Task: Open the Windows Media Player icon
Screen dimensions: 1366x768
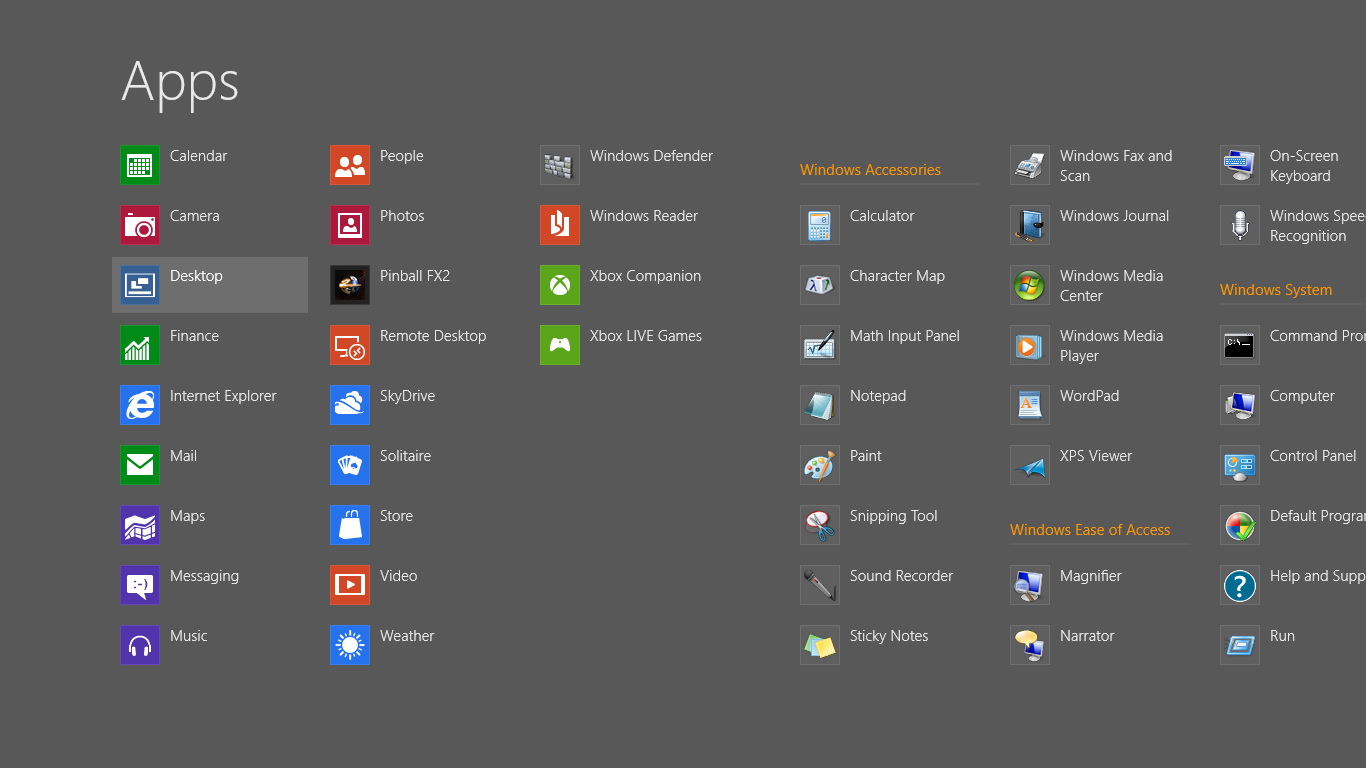Action: click(1030, 345)
